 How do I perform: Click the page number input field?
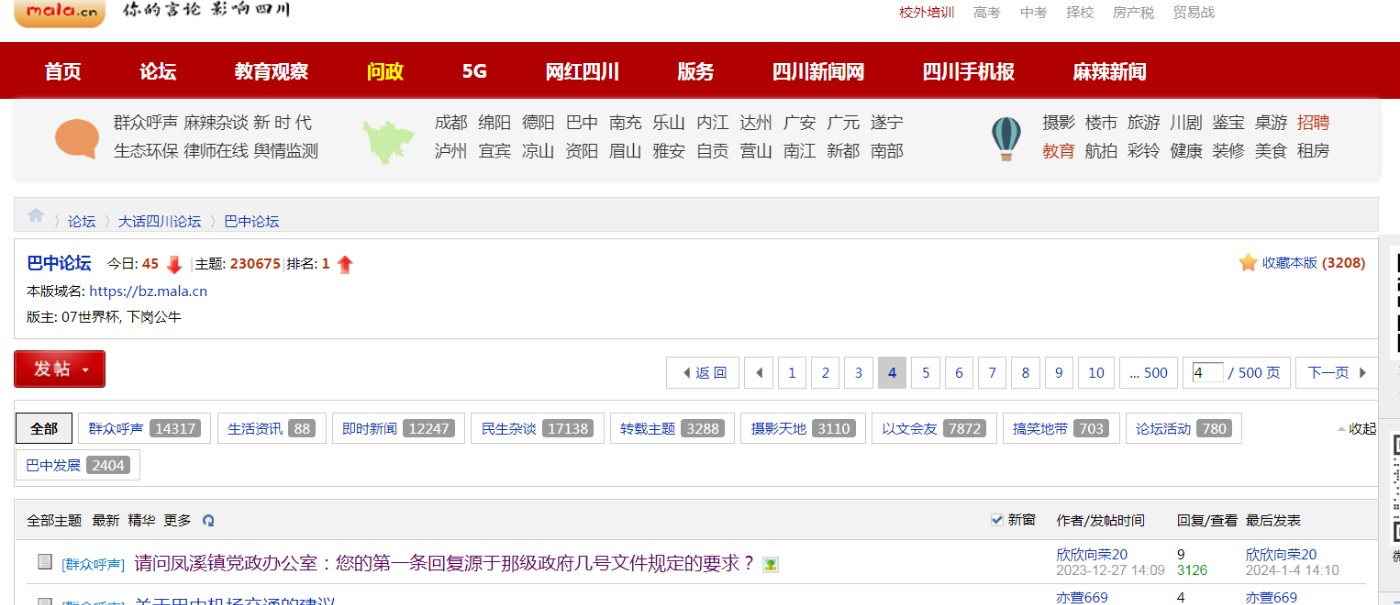[1206, 373]
